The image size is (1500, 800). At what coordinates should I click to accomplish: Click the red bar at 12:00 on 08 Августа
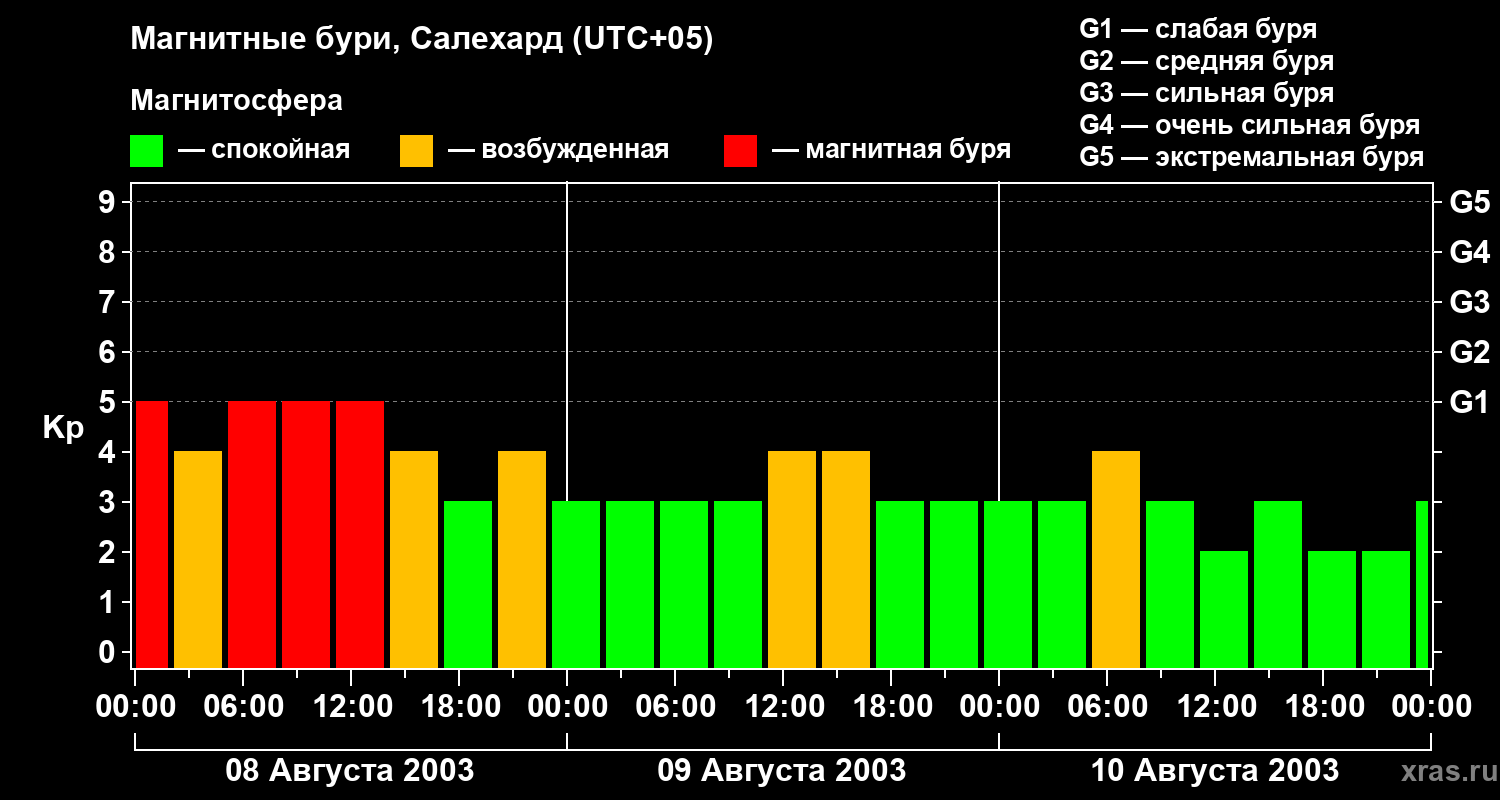tap(360, 534)
